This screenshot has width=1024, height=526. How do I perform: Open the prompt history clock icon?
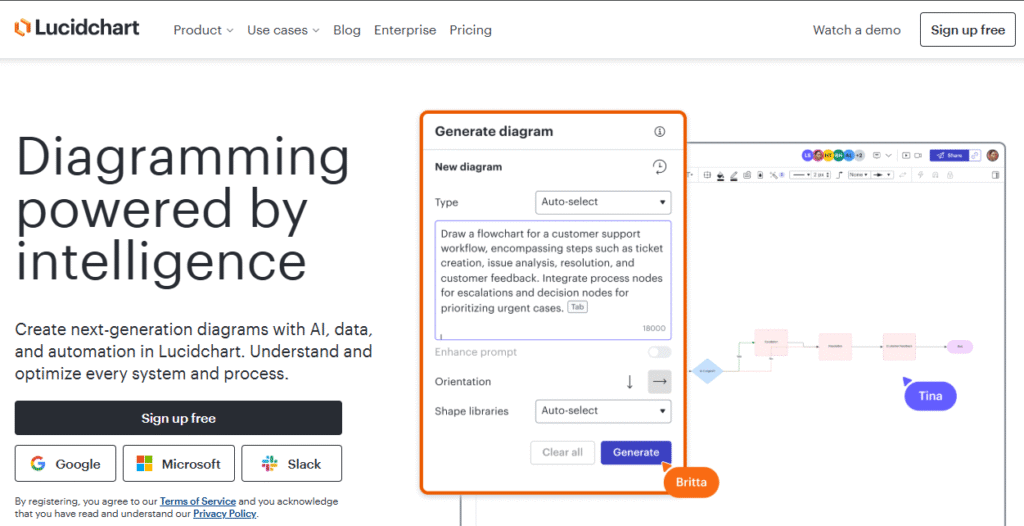pos(659,167)
